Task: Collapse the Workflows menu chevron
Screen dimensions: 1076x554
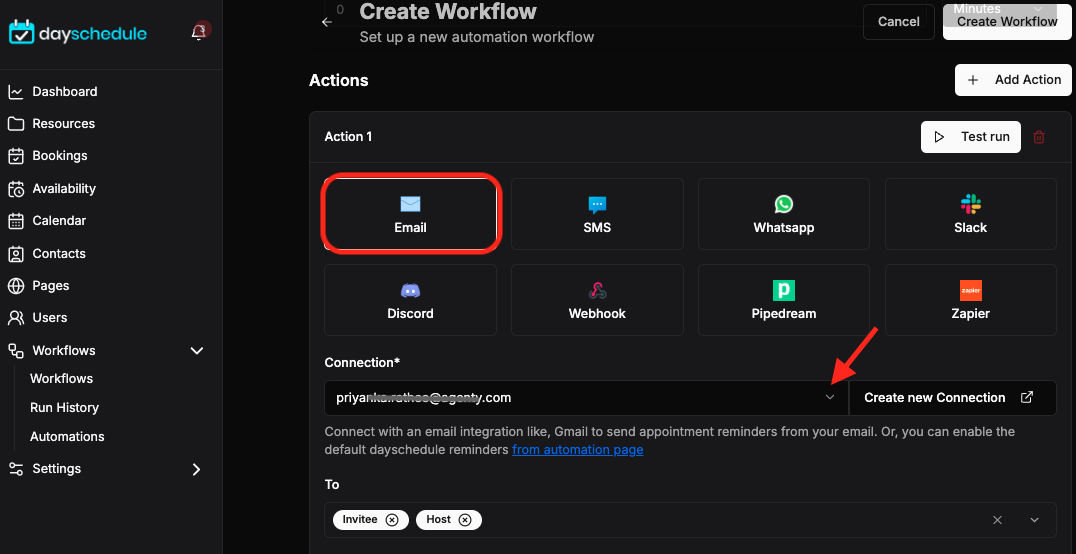Action: [196, 351]
